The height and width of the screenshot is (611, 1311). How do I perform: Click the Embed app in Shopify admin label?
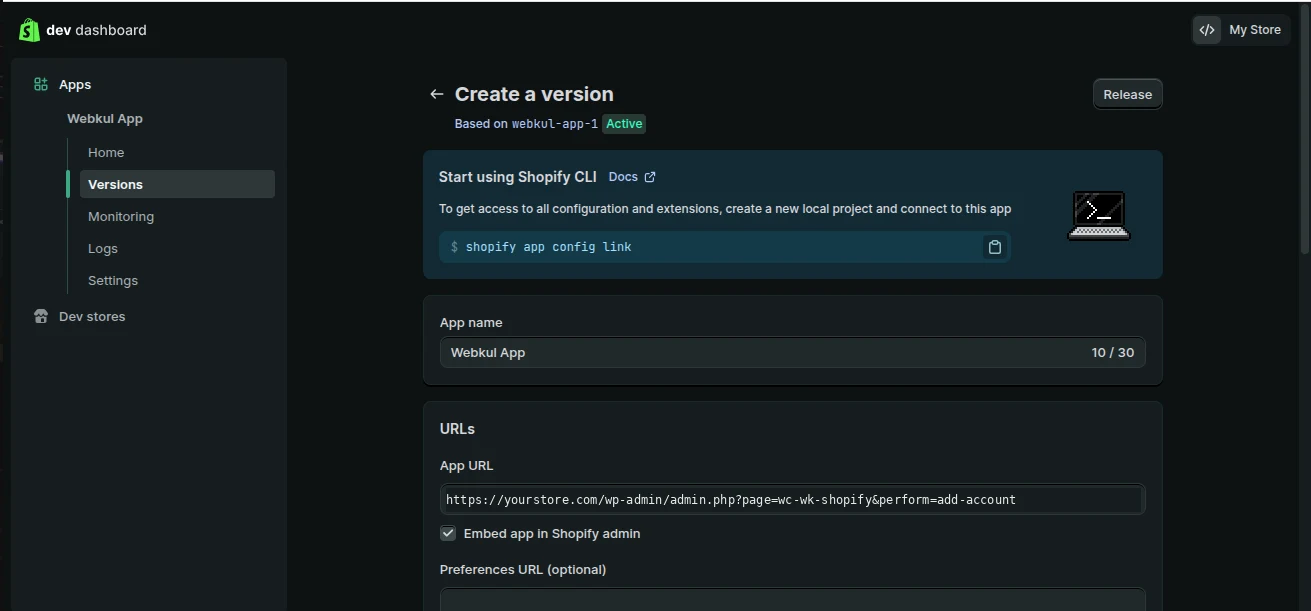pyautogui.click(x=552, y=534)
